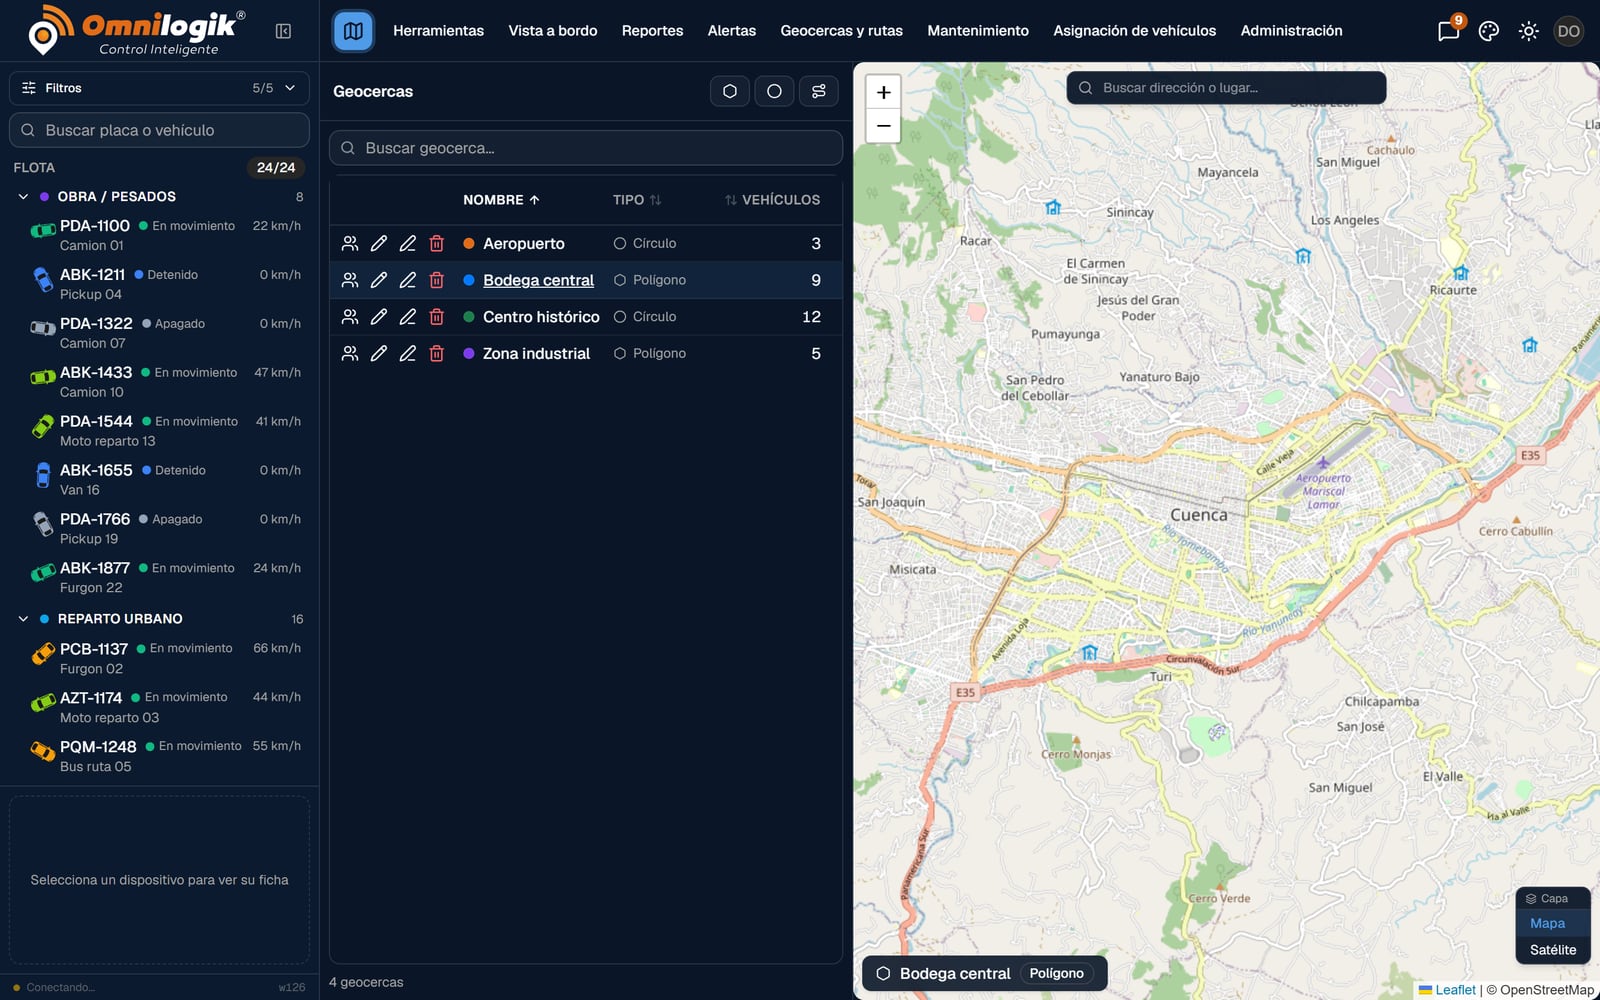Open the Bodega central geofence link

click(538, 280)
